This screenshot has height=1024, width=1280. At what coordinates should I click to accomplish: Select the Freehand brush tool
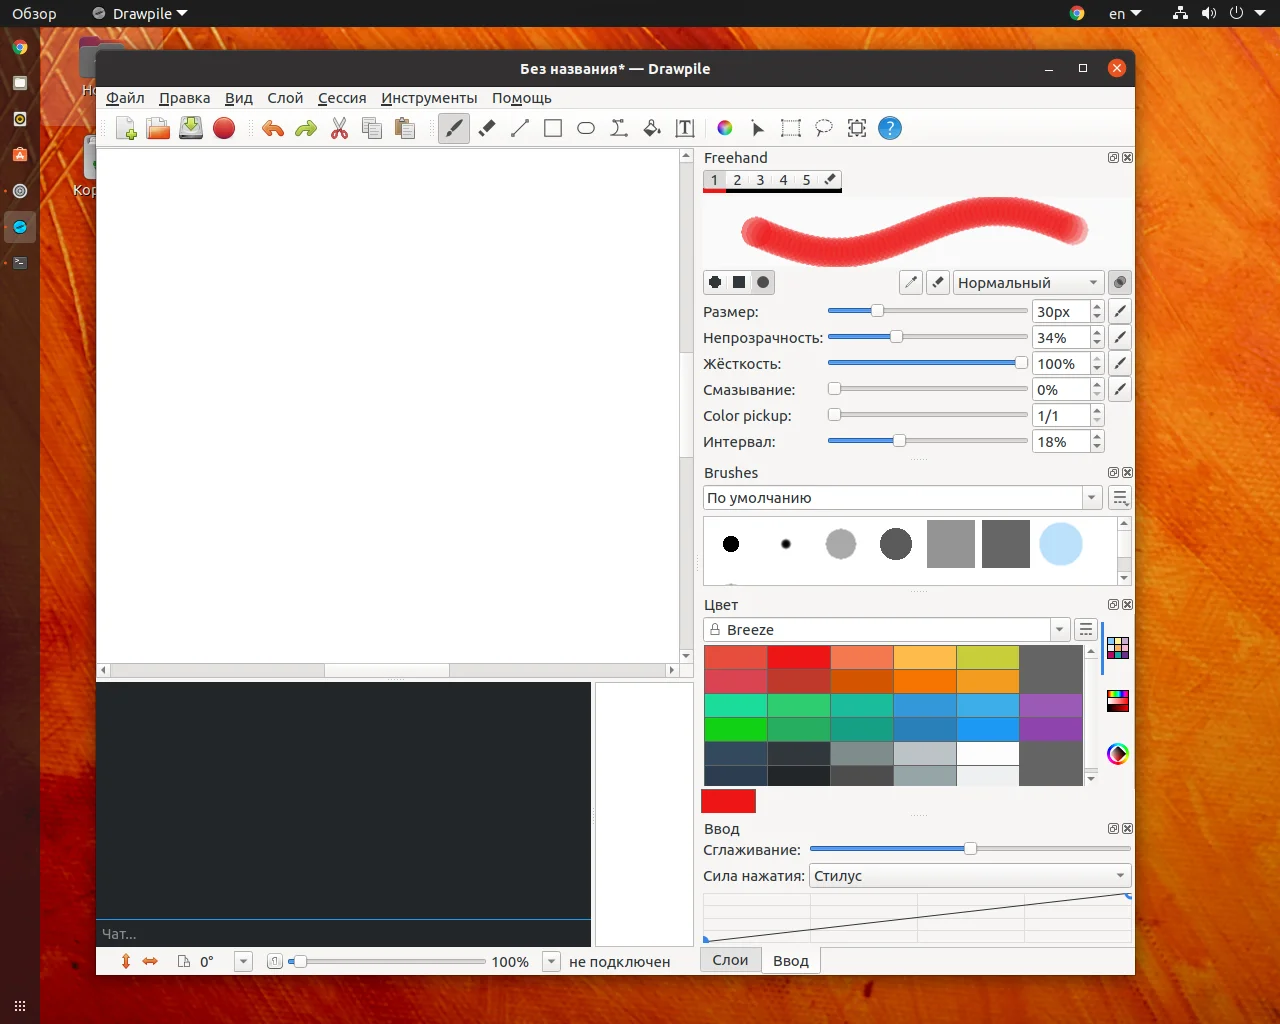click(454, 128)
